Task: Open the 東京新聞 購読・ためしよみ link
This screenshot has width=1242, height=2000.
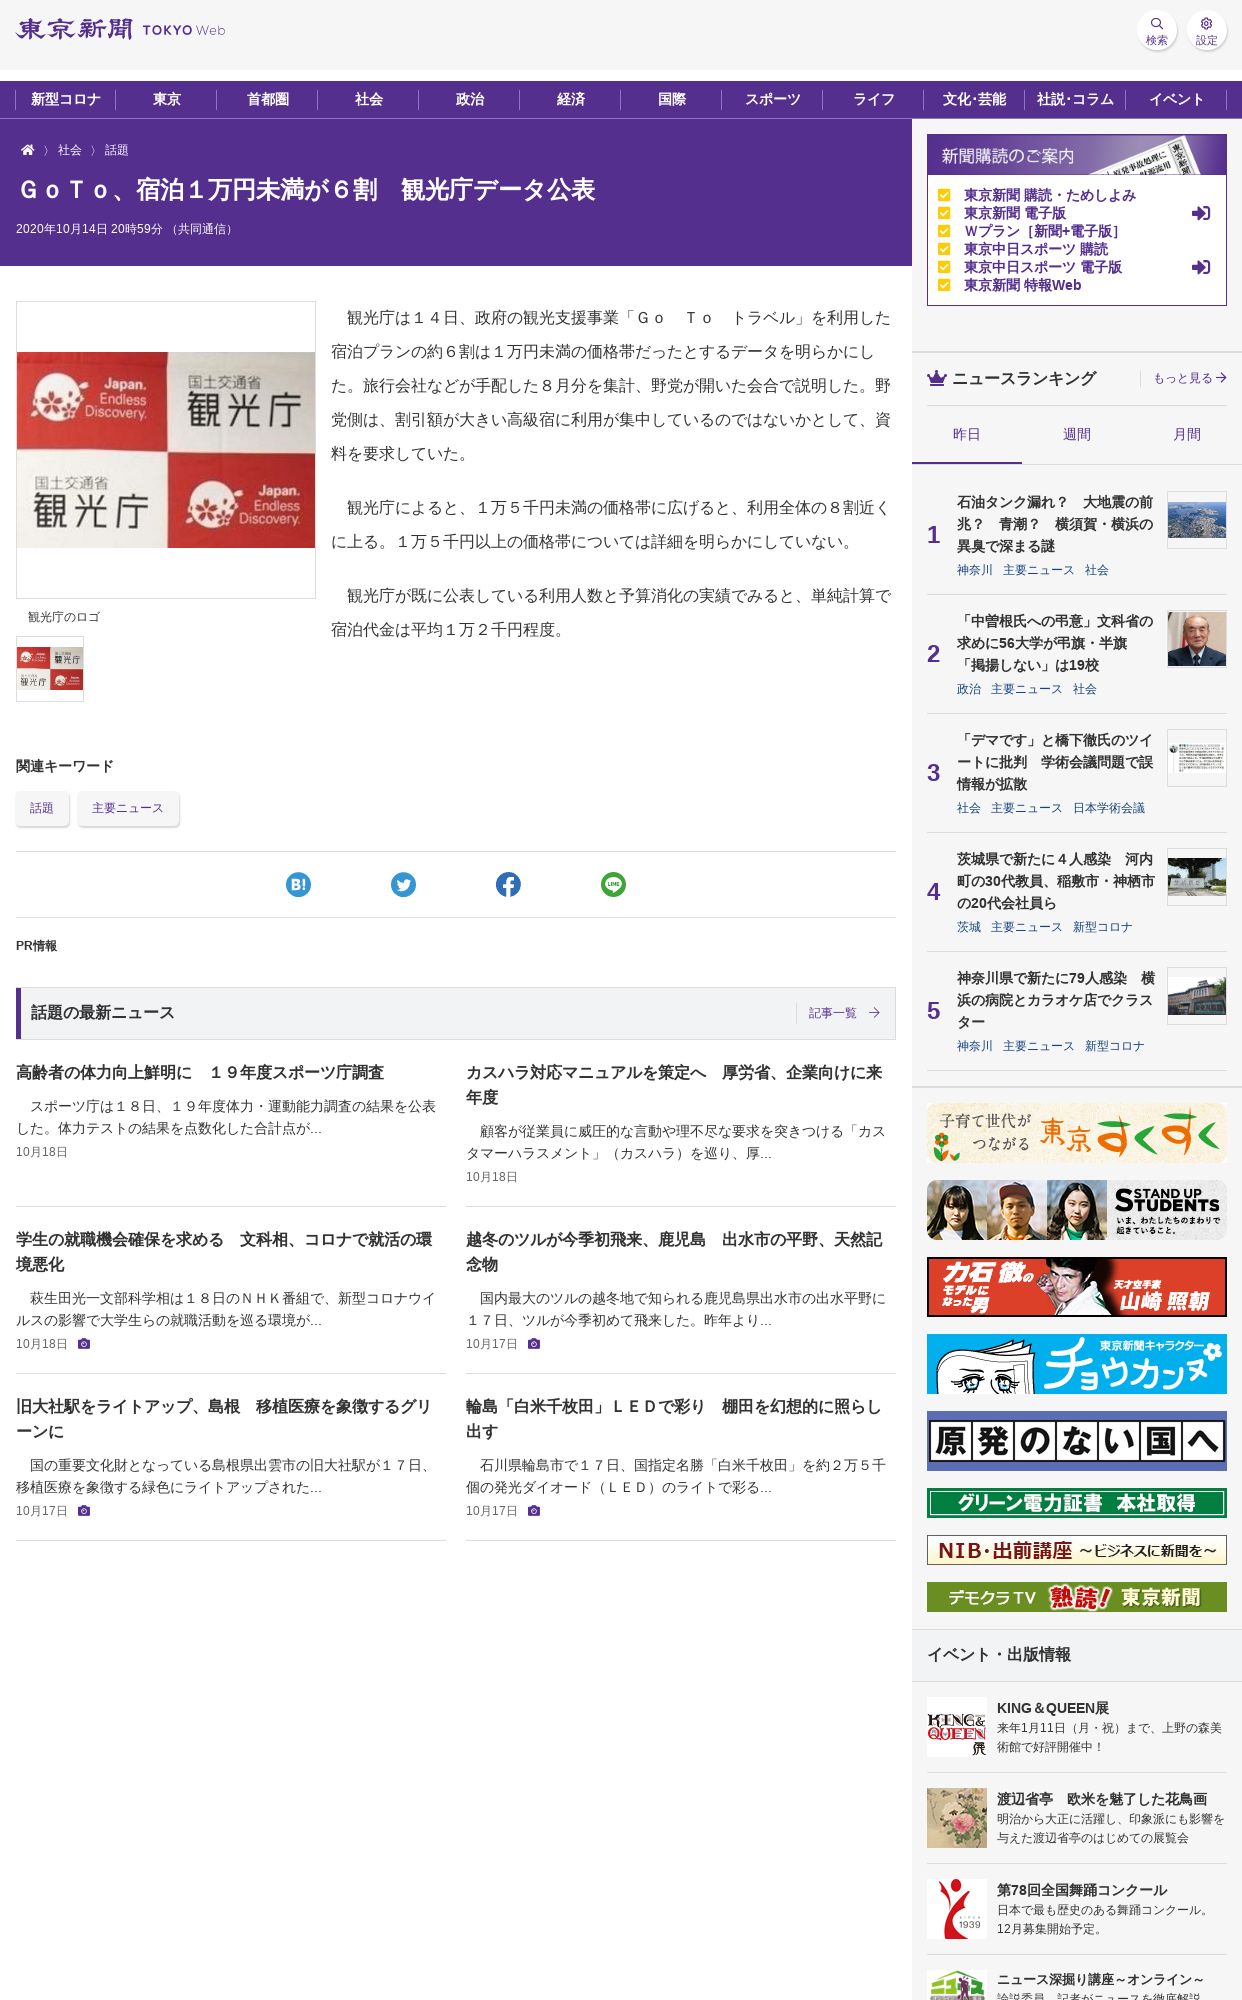Action: 1050,195
